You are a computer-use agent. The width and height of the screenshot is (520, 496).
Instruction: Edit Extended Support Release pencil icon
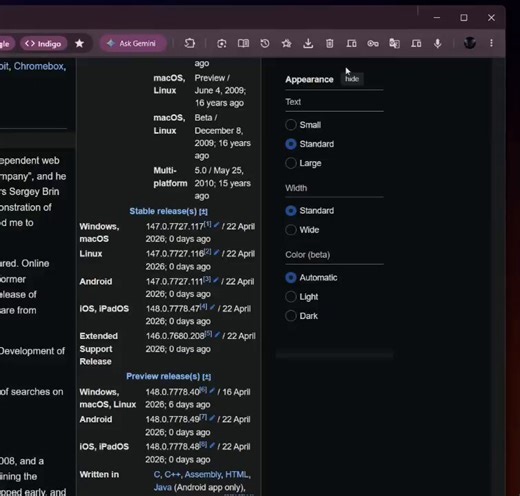pos(217,335)
